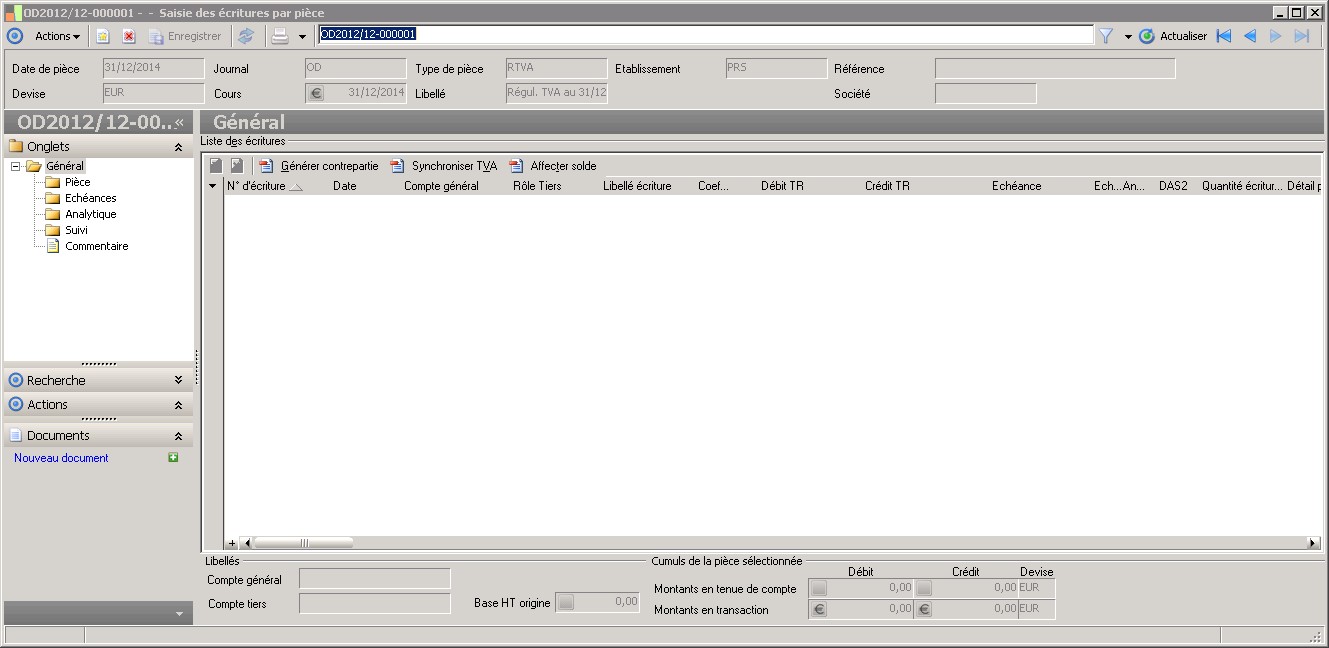The width and height of the screenshot is (1329, 648).
Task: Click the Type de pièce field RTVA
Action: click(557, 68)
